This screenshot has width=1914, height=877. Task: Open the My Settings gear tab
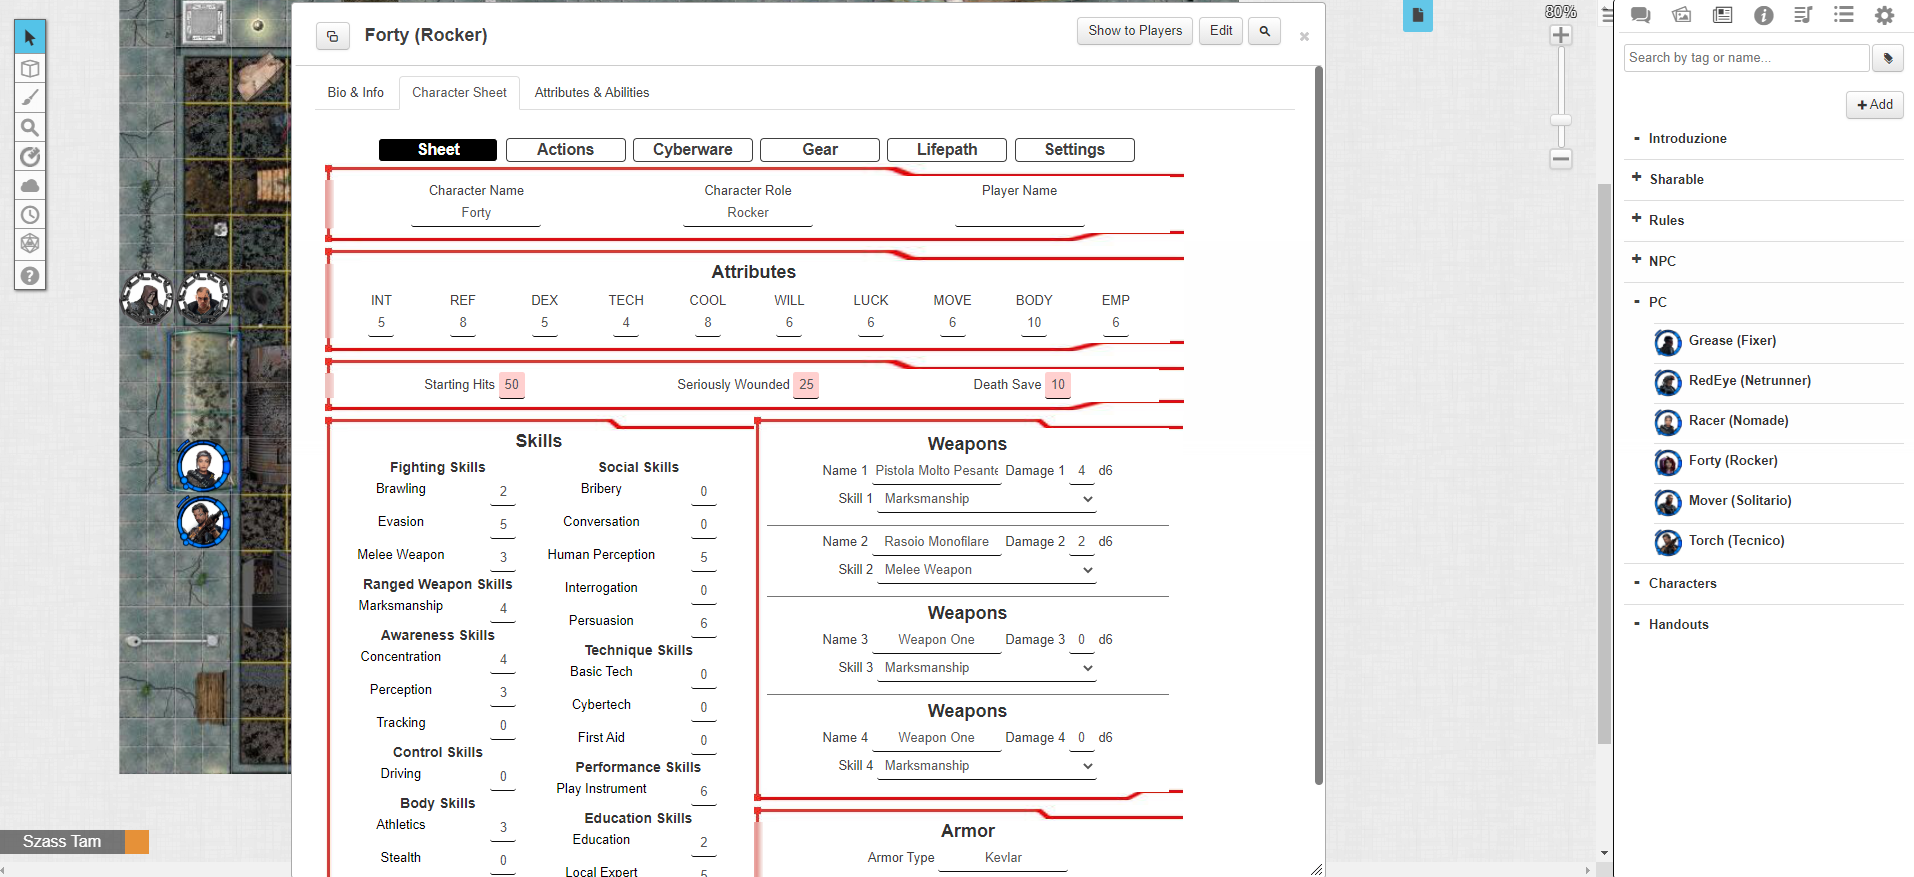[1884, 15]
